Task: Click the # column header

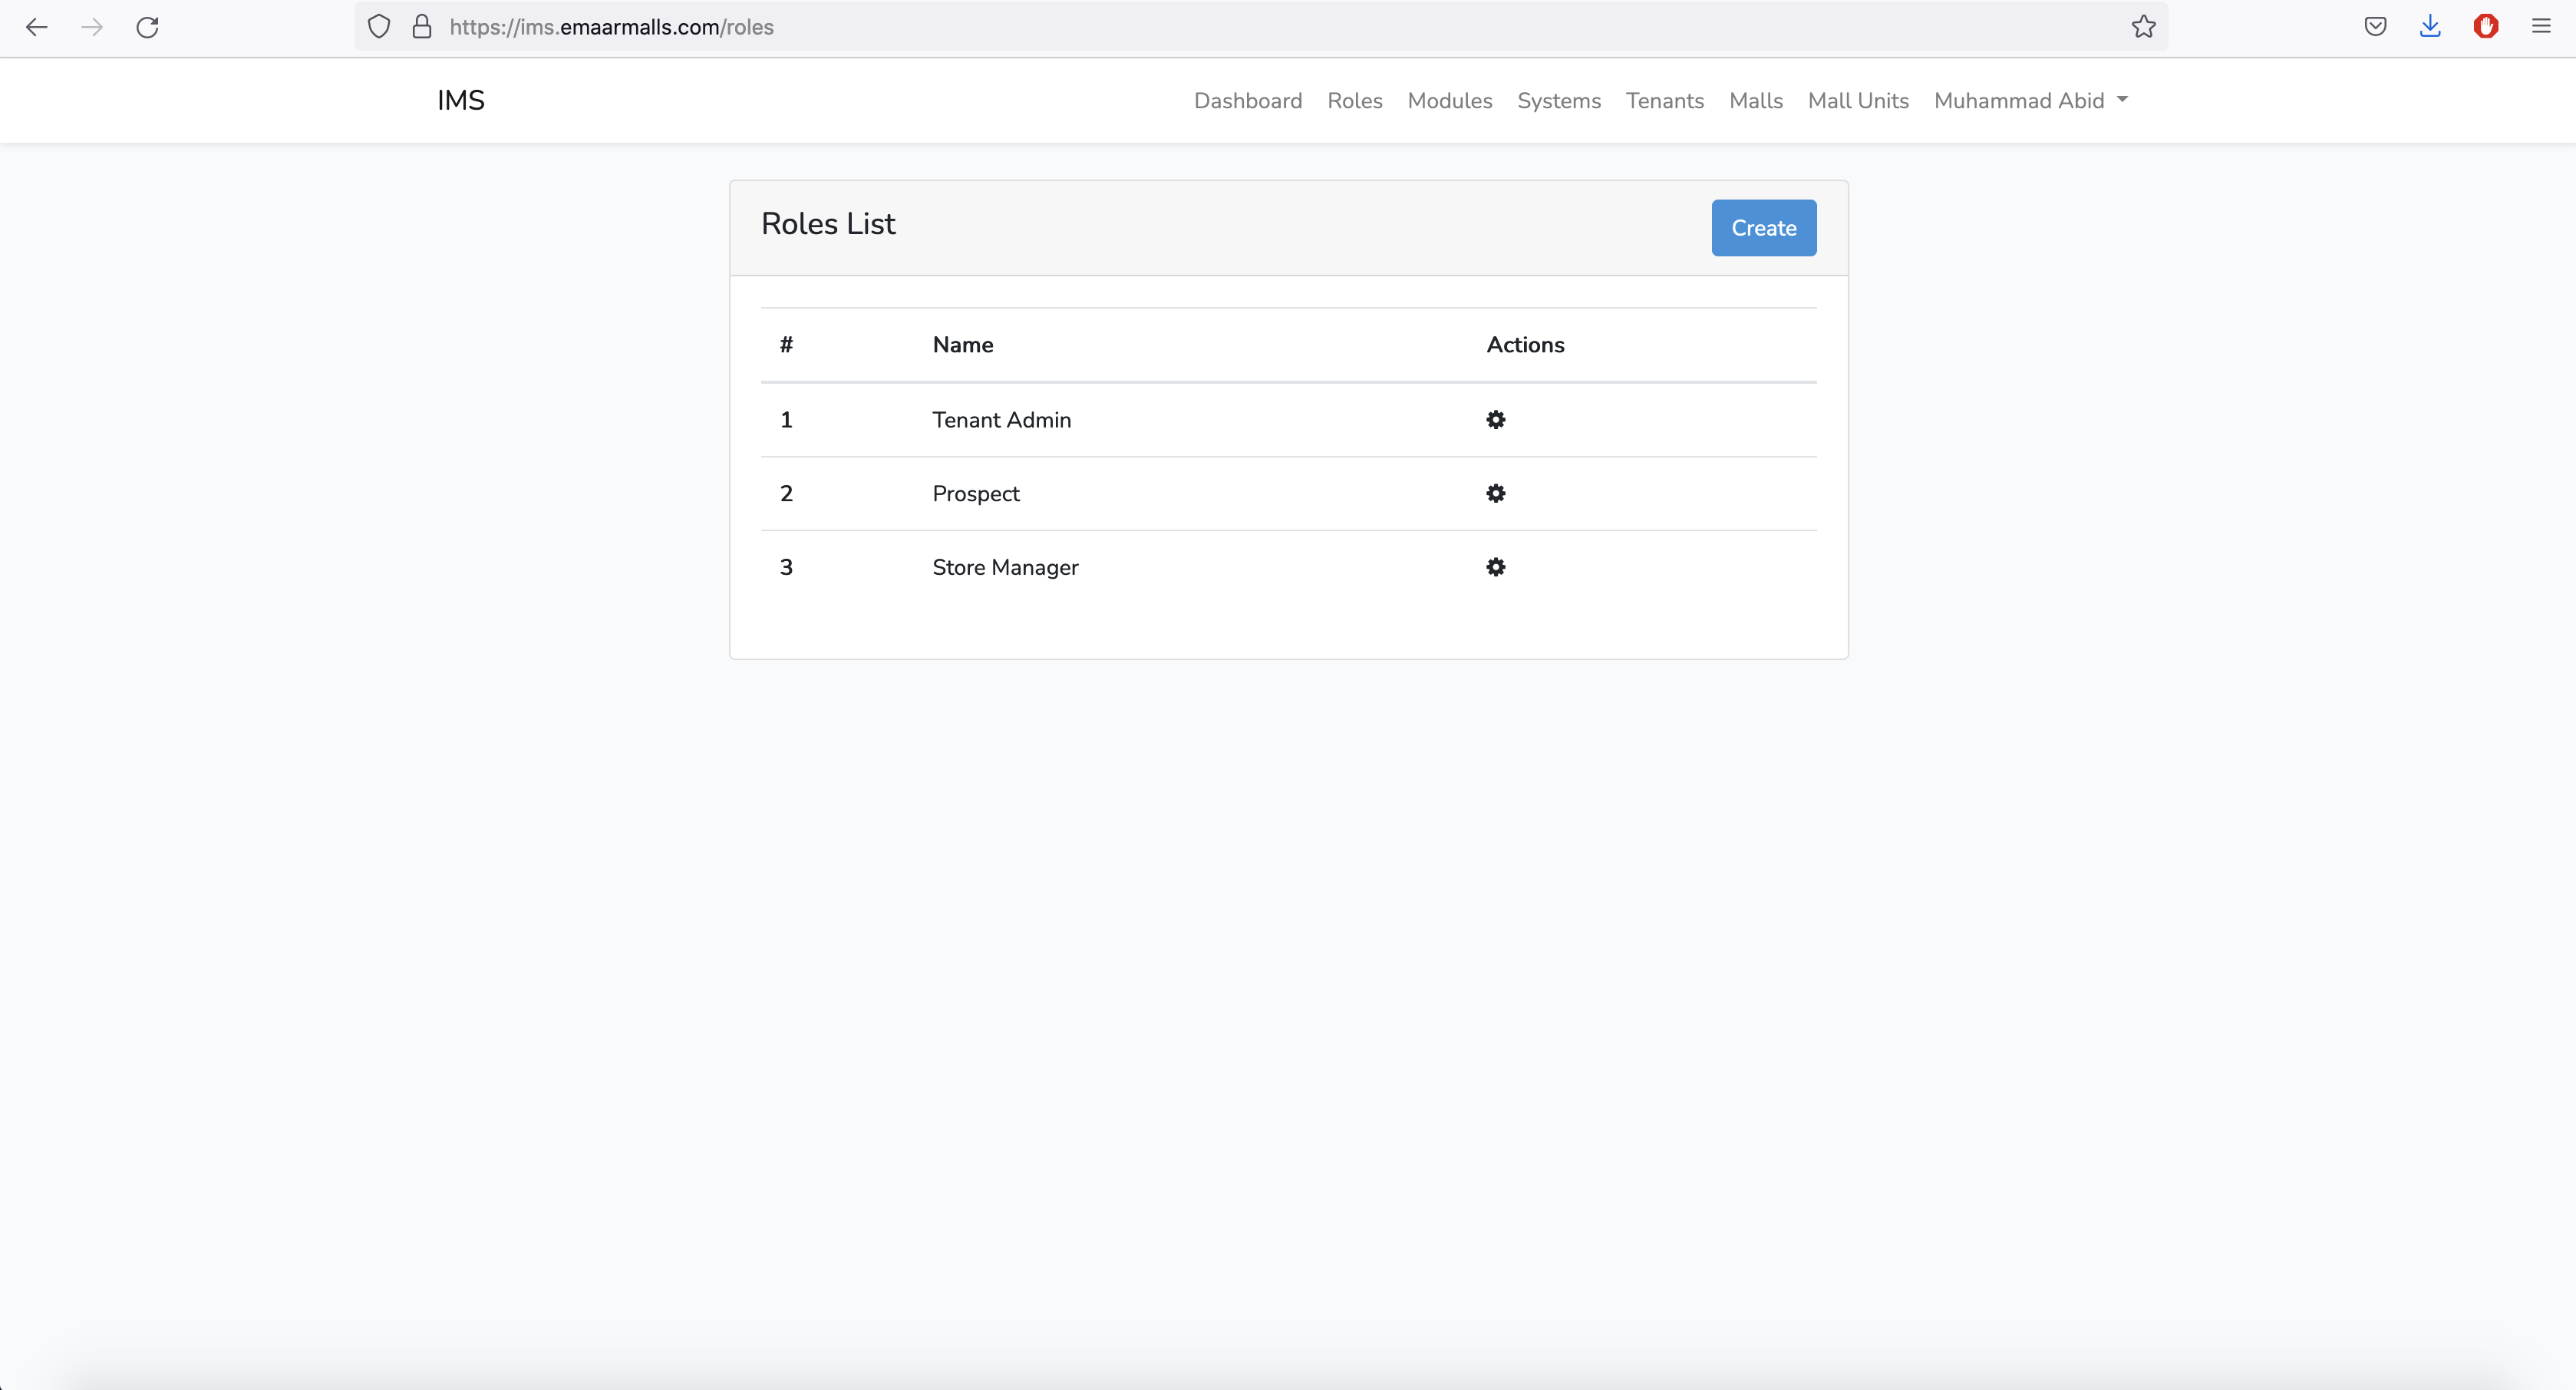Action: coord(786,345)
